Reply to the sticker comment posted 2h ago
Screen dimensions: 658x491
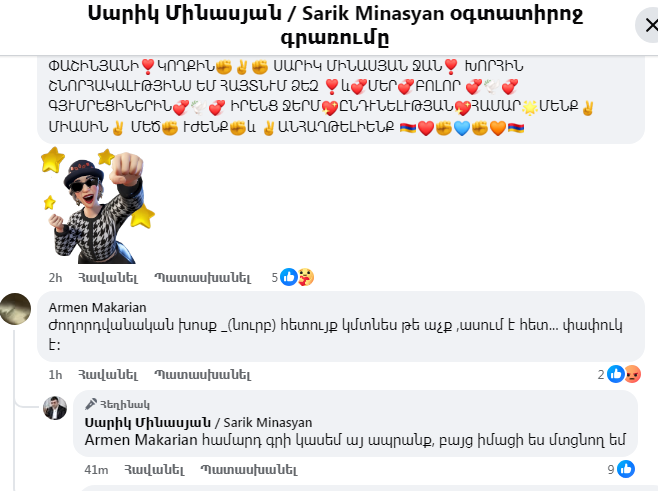(203, 278)
